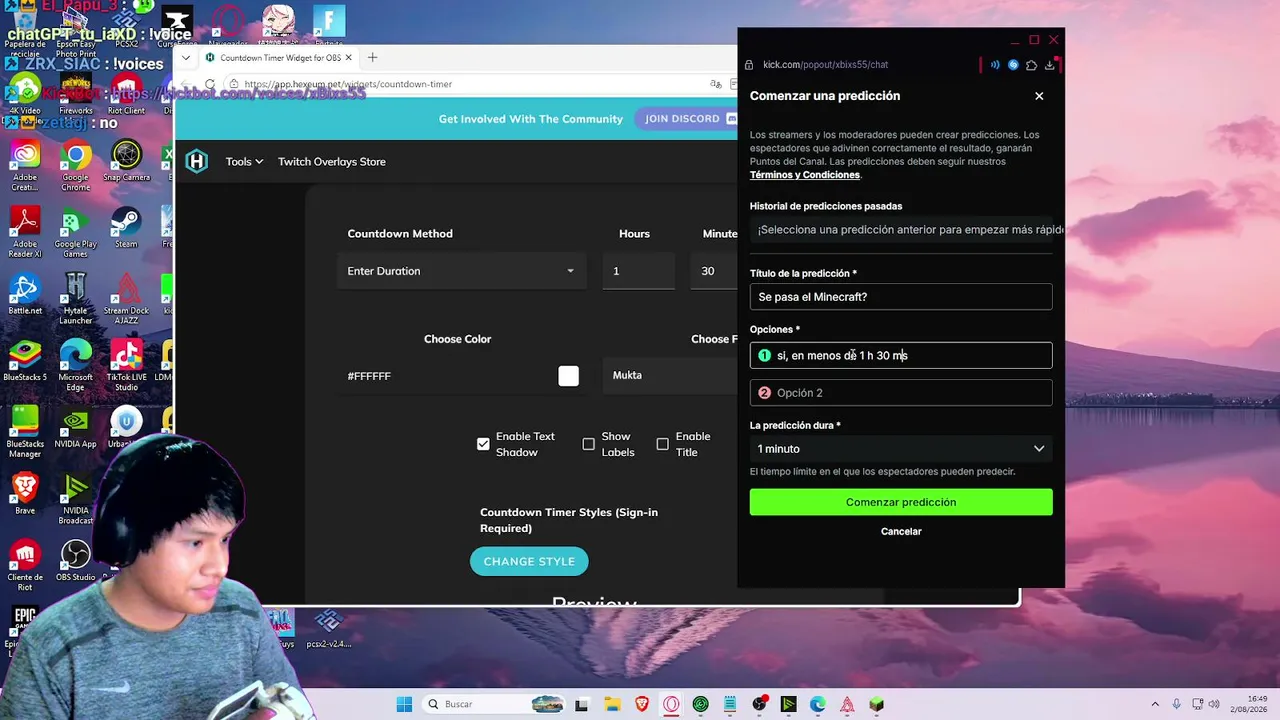
Task: Open Twitch Overlays Store menu item
Action: point(332,162)
